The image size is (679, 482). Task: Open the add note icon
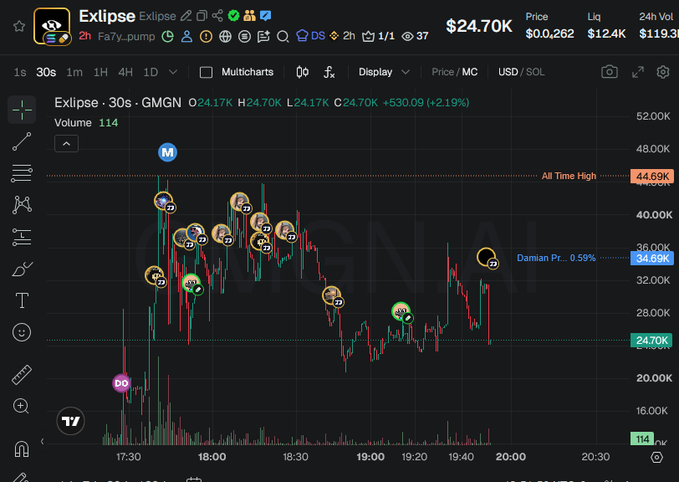263,36
